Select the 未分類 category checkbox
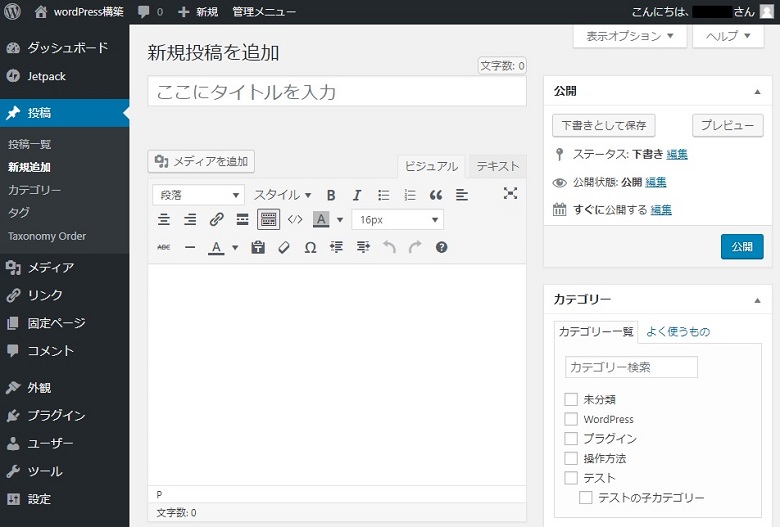The width and height of the screenshot is (780, 527). (571, 399)
